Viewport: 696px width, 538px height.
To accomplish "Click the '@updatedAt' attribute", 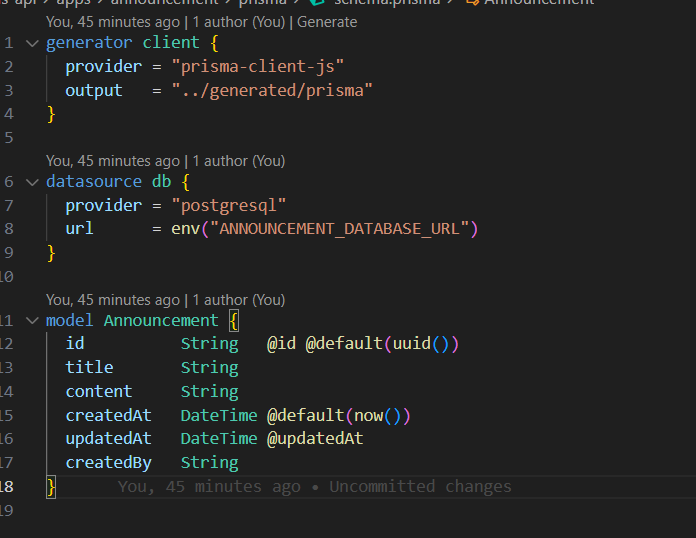I will (x=315, y=439).
